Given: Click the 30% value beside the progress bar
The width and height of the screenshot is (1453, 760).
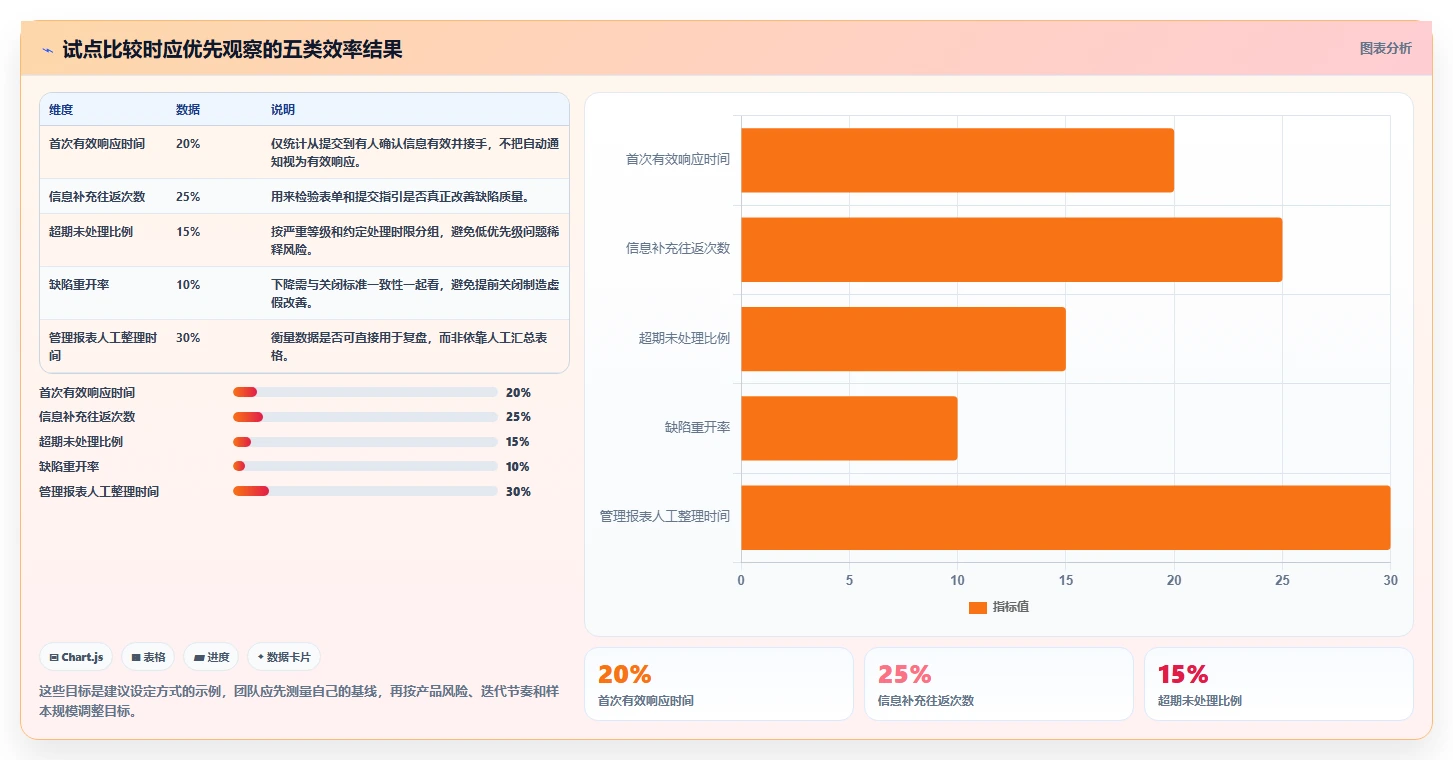Looking at the screenshot, I should pos(518,492).
